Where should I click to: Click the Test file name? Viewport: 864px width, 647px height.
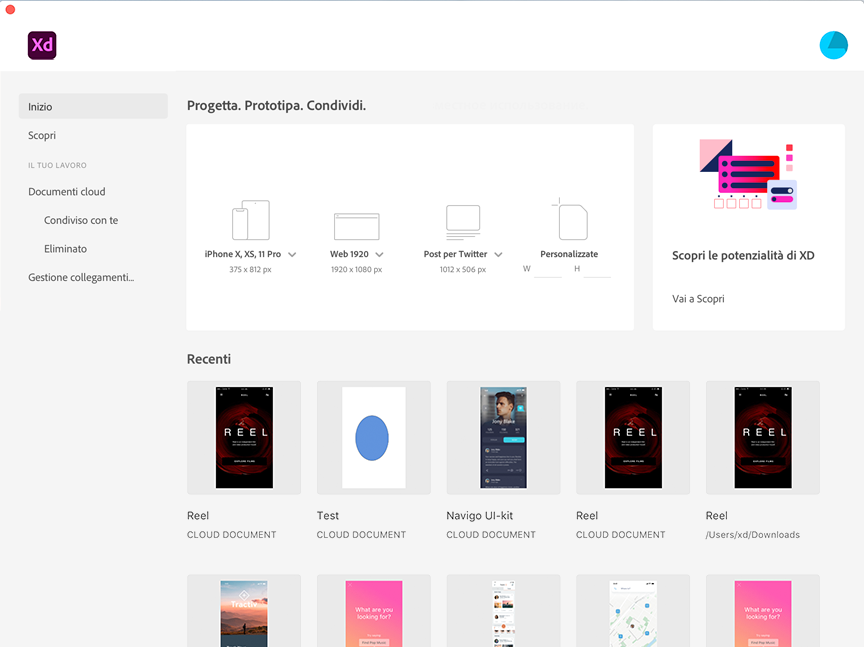pos(328,515)
